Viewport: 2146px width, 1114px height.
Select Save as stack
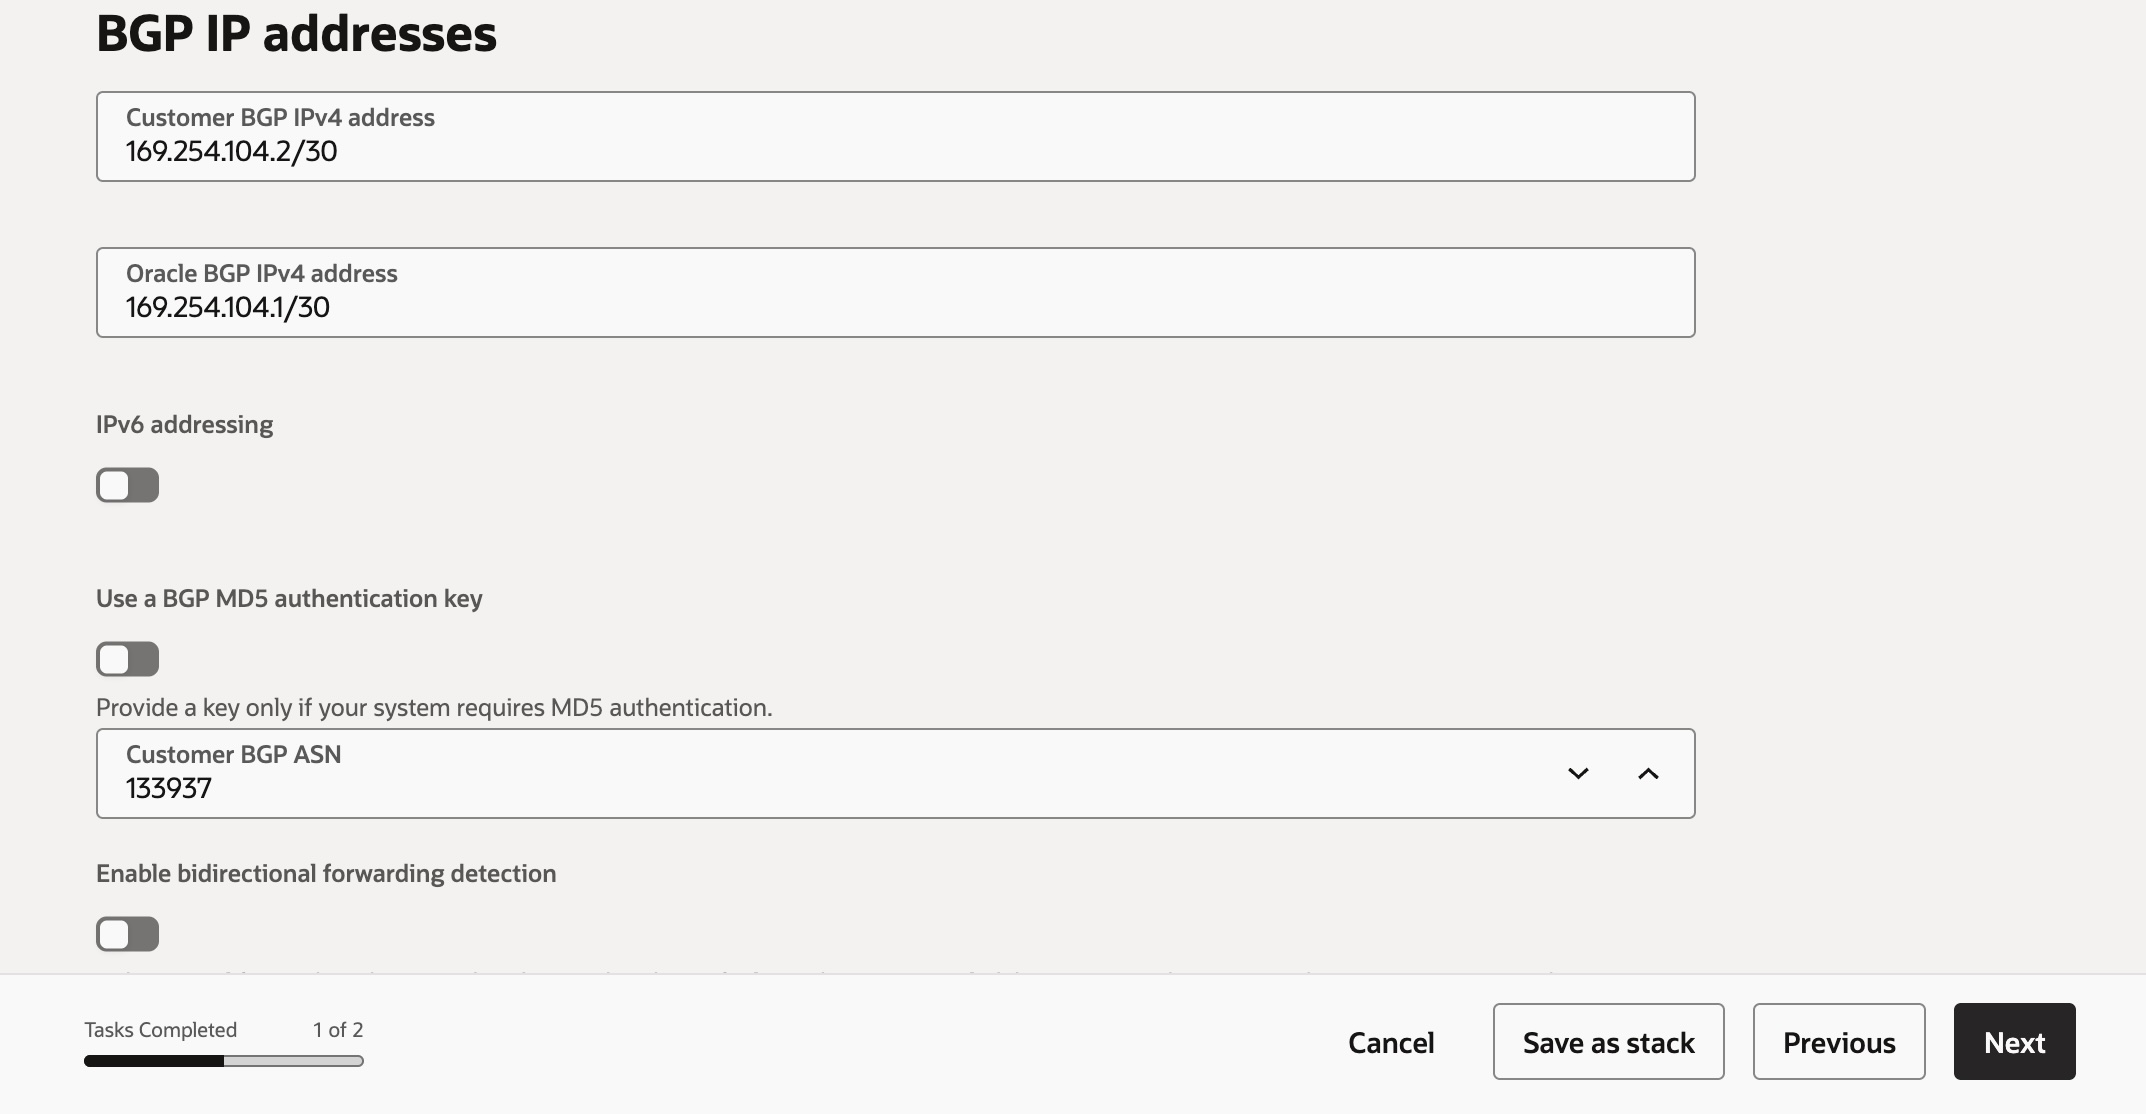1607,1041
